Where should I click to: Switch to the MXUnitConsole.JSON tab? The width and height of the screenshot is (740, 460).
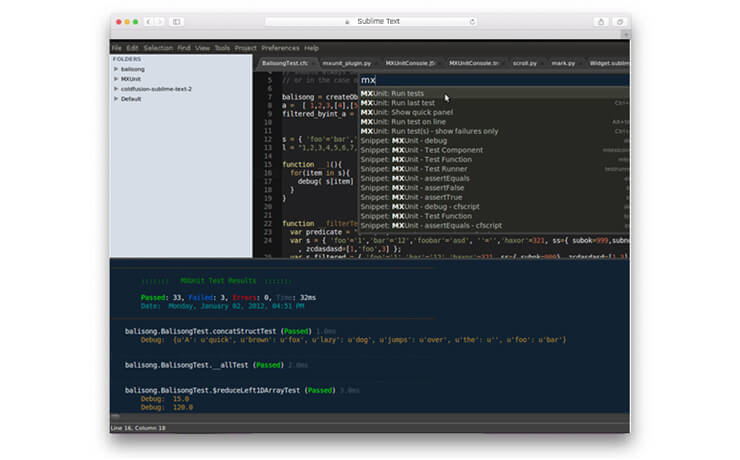pyautogui.click(x=410, y=63)
